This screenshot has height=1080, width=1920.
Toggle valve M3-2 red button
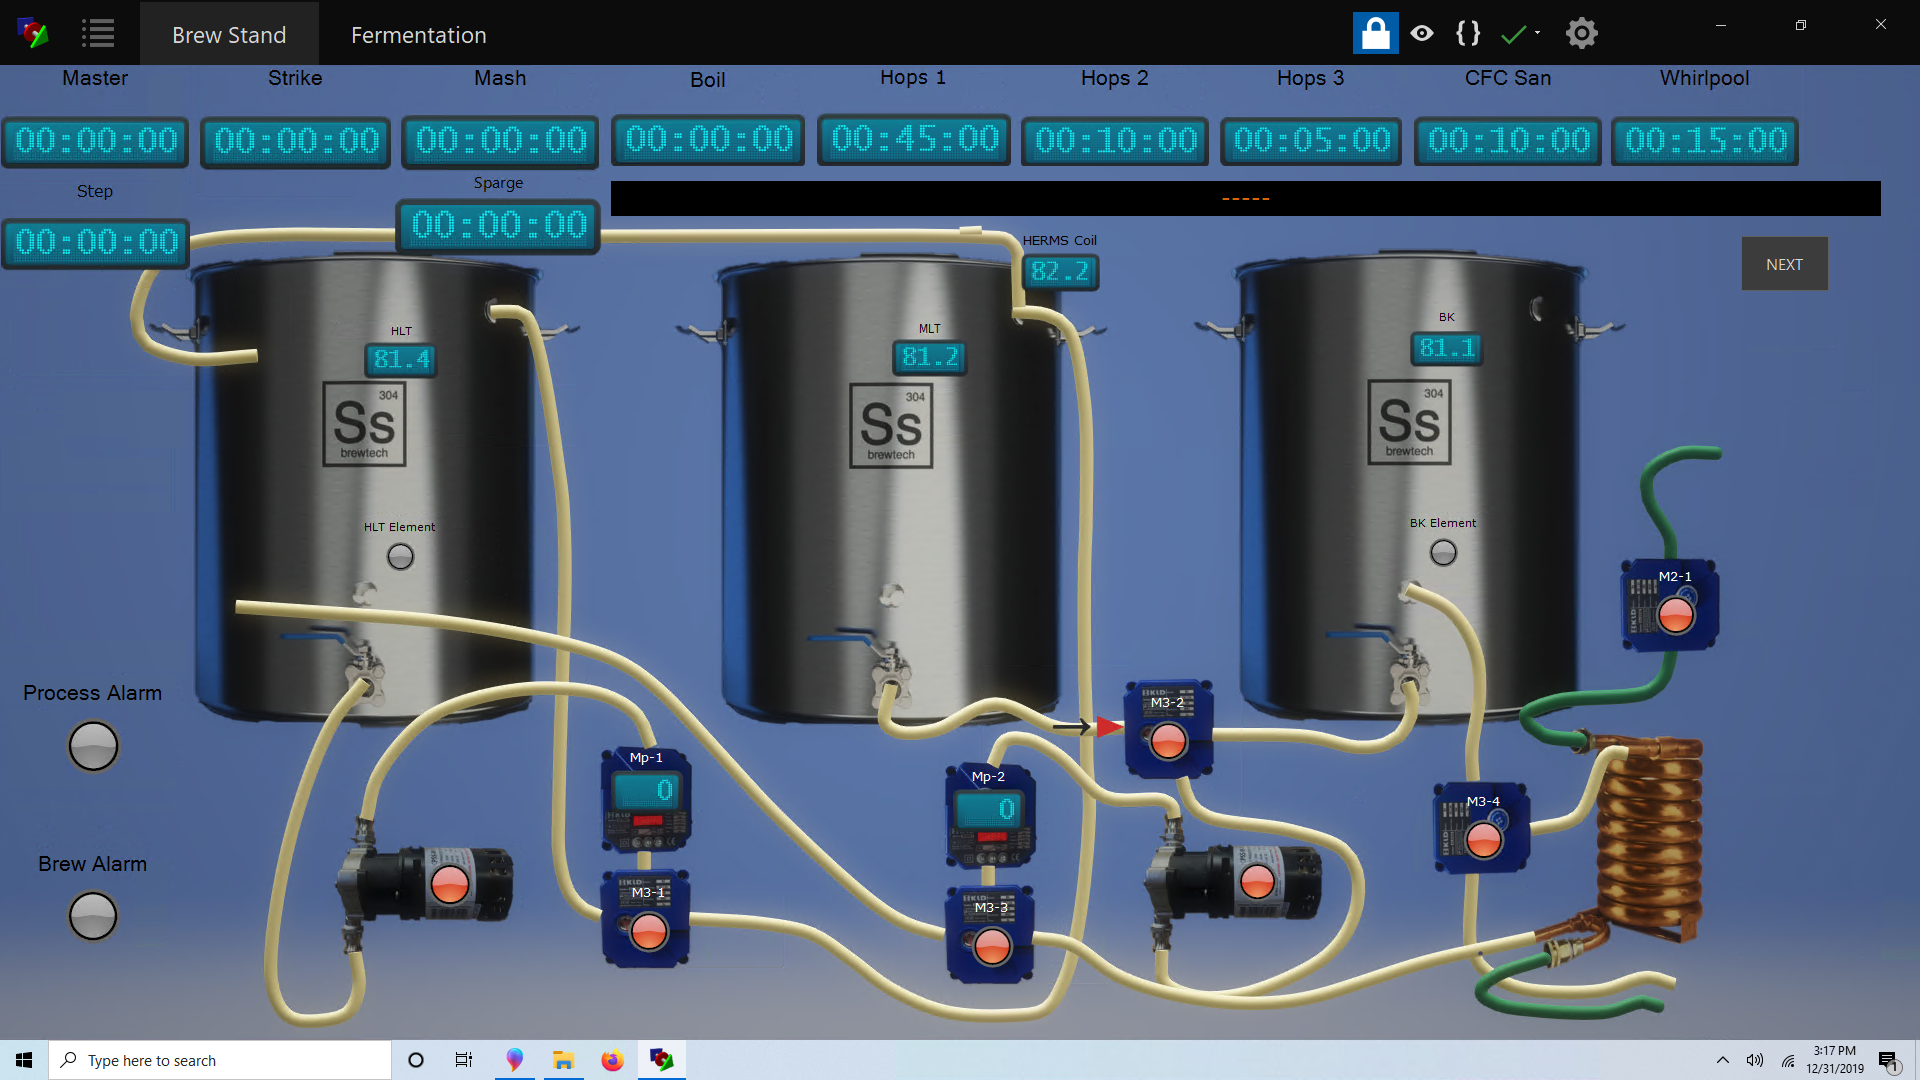pyautogui.click(x=1167, y=741)
